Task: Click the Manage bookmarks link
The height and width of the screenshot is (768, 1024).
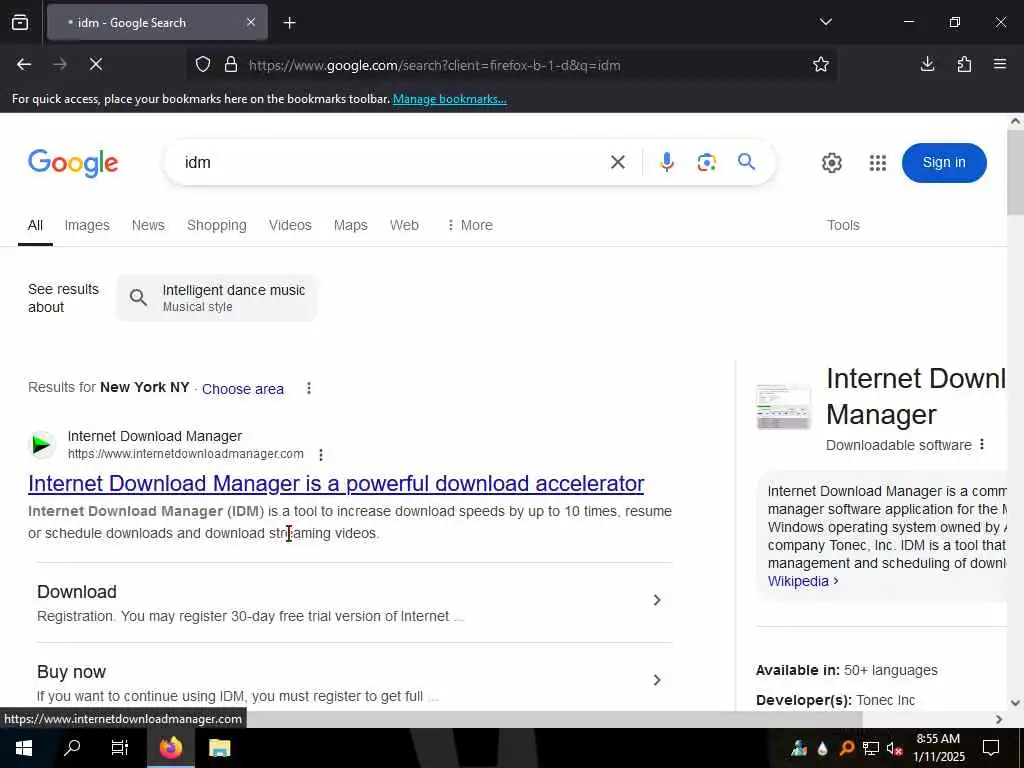Action: point(449,99)
